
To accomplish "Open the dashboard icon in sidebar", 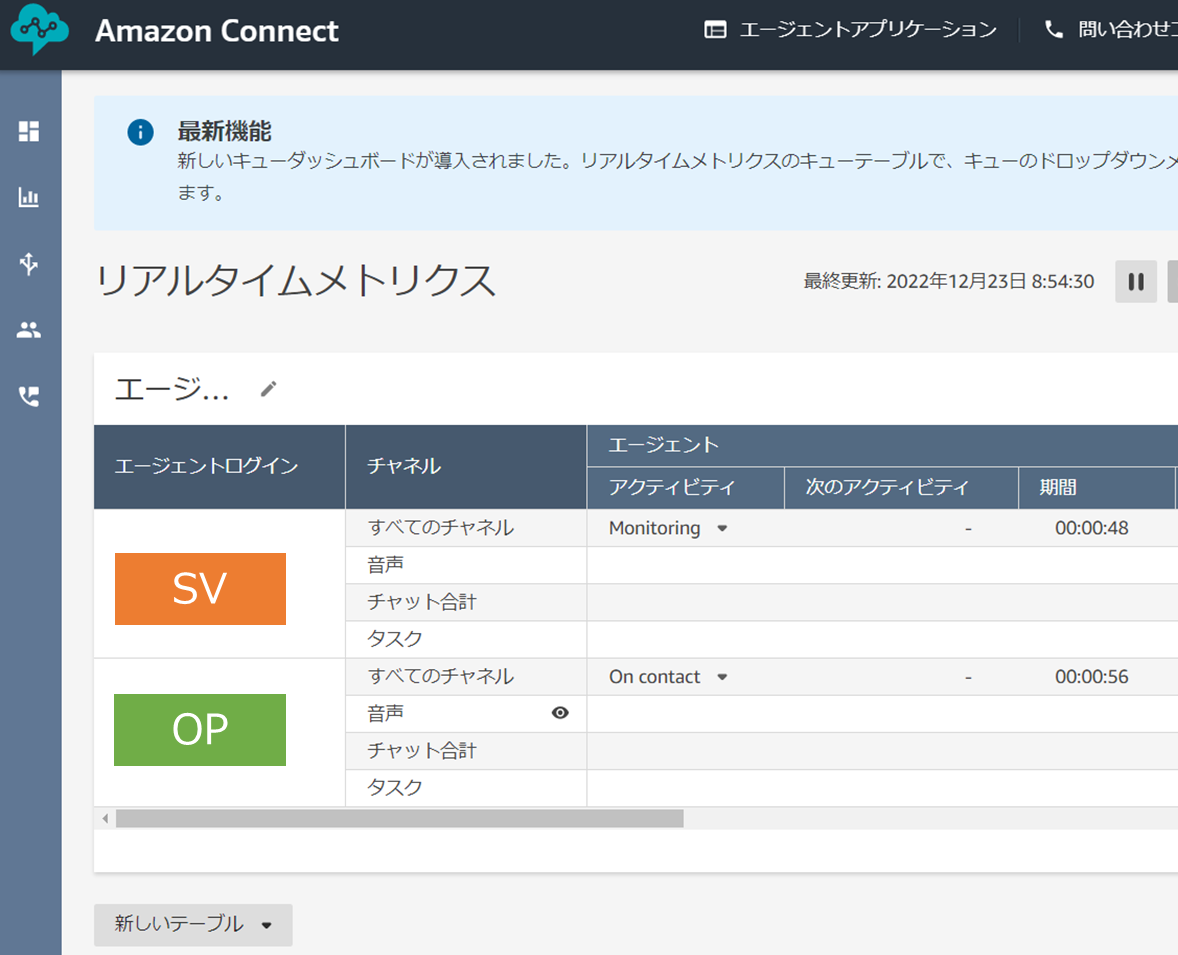I will coord(29,131).
